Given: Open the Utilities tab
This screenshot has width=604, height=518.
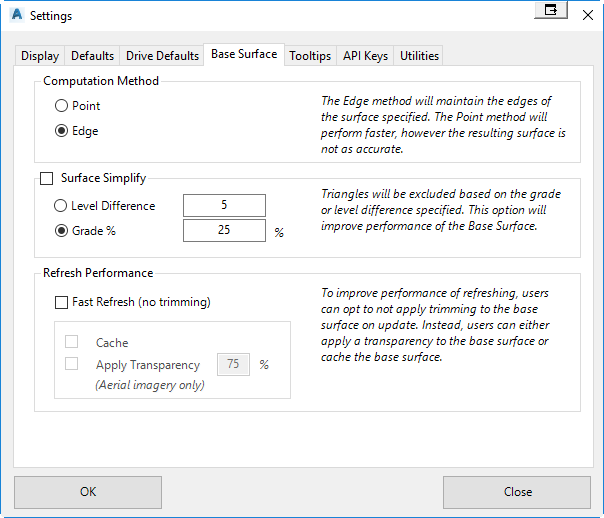Looking at the screenshot, I should pos(419,56).
